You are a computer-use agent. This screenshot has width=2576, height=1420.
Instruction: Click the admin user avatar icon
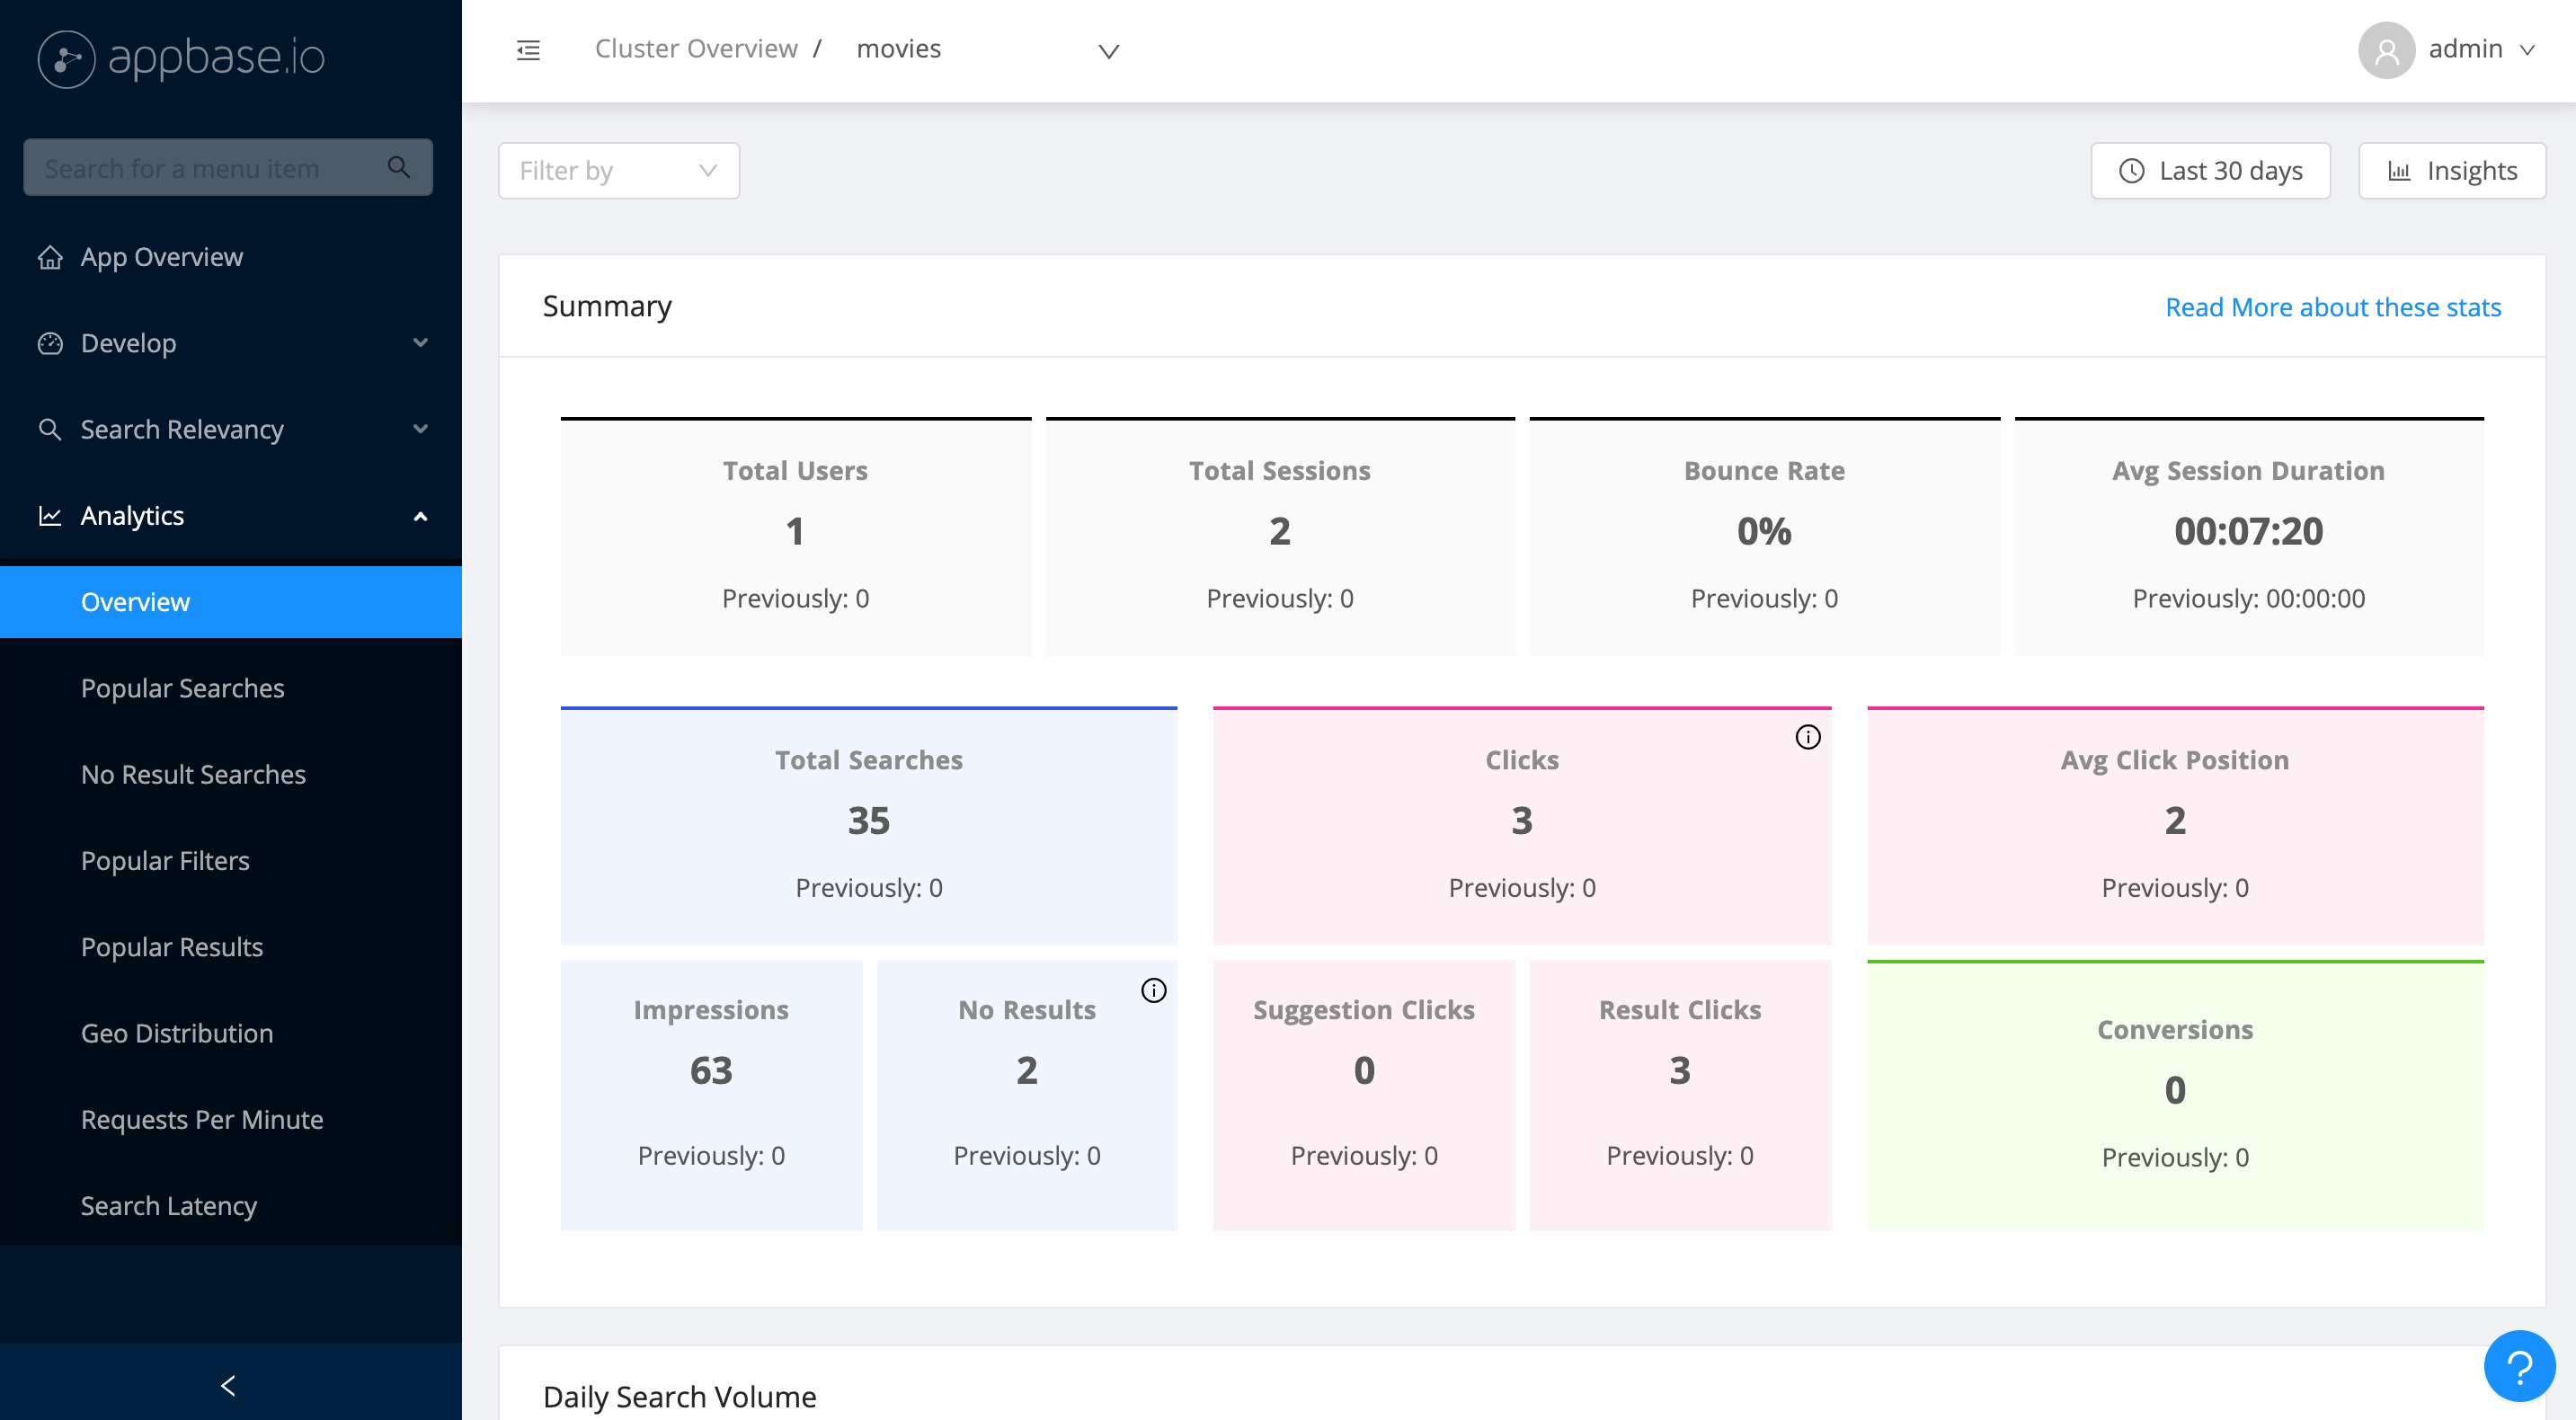pos(2386,49)
